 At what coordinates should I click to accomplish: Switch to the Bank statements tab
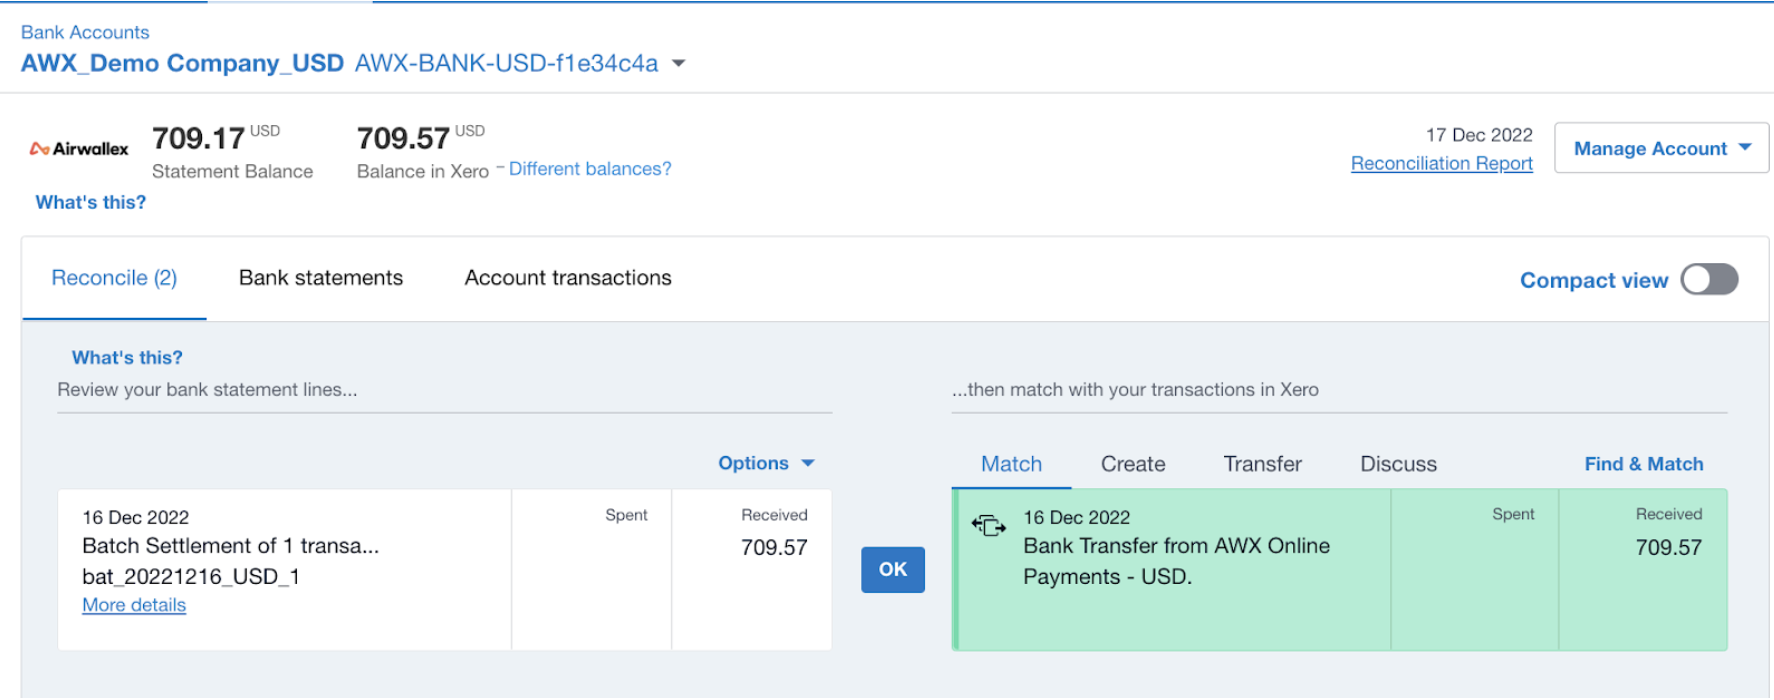point(320,278)
